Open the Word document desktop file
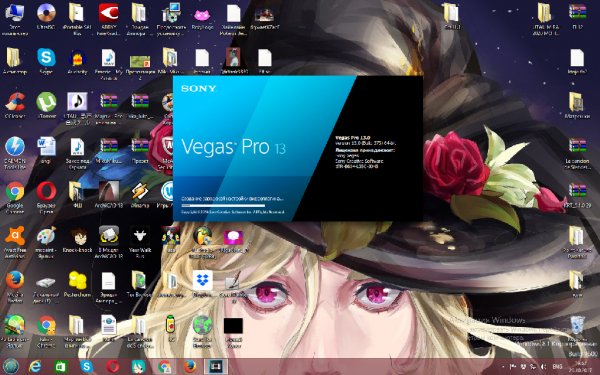The width and height of the screenshot is (600, 375). [46, 147]
